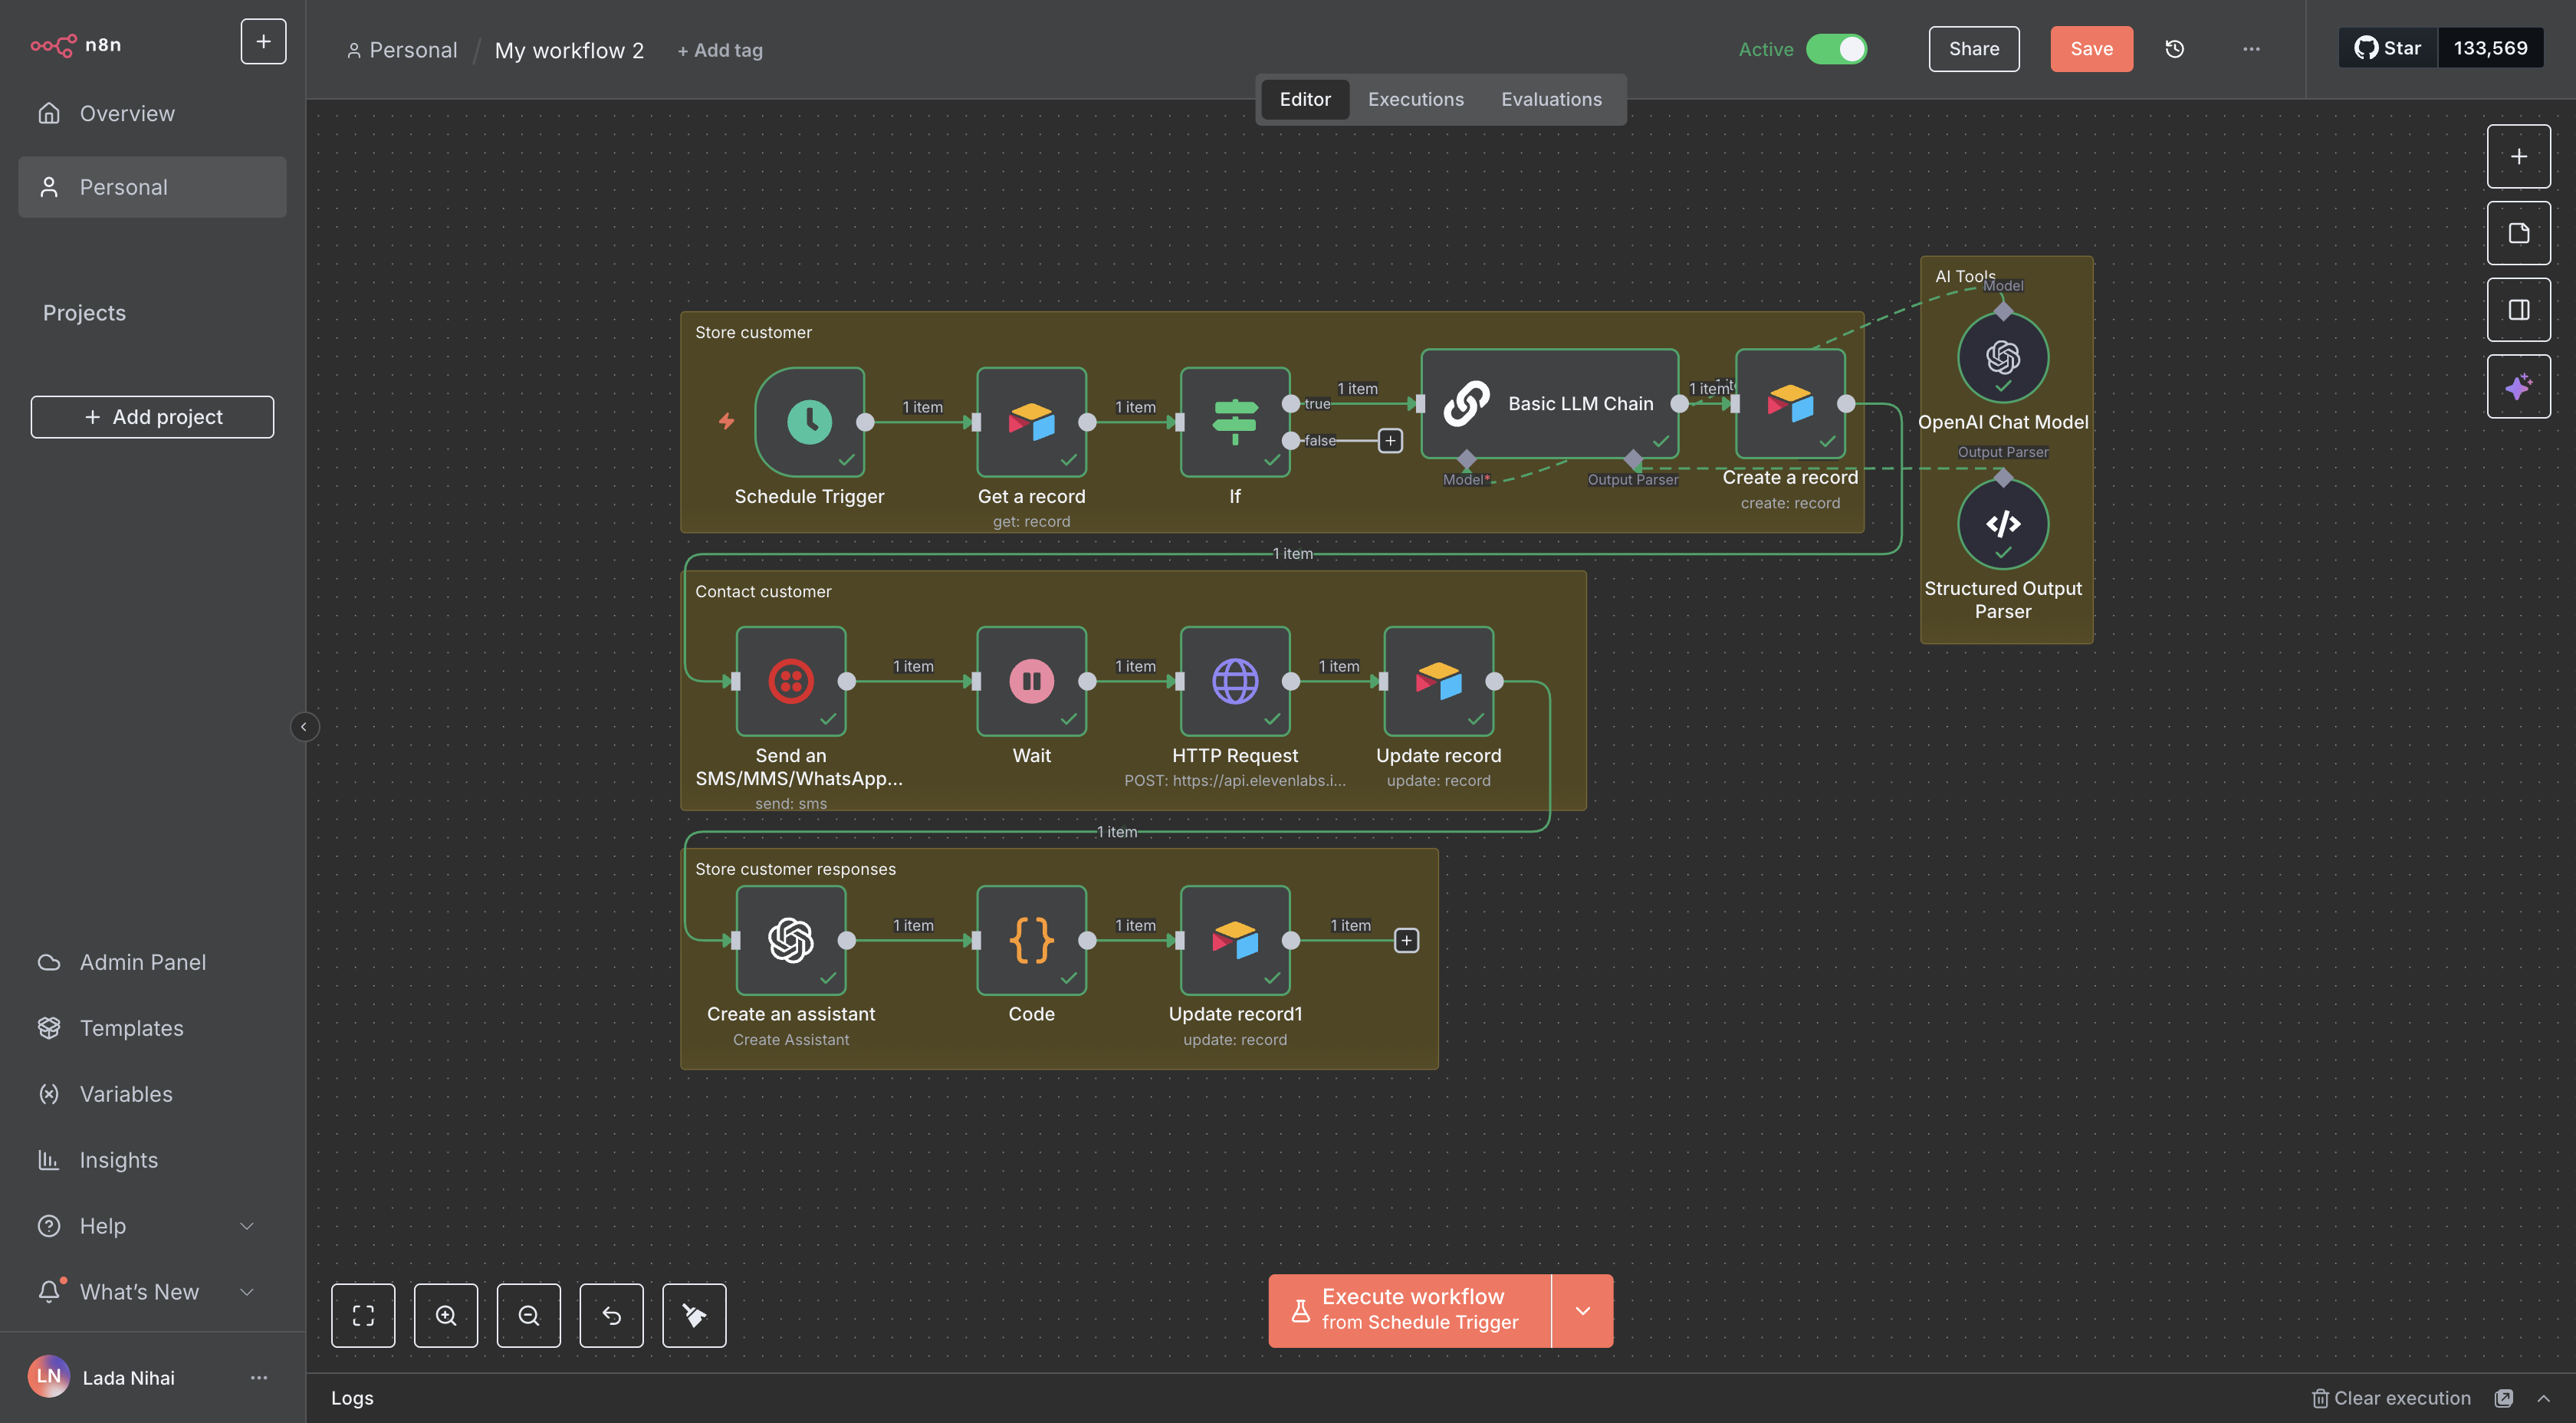Select the Store customer sticky note title

click(x=753, y=332)
